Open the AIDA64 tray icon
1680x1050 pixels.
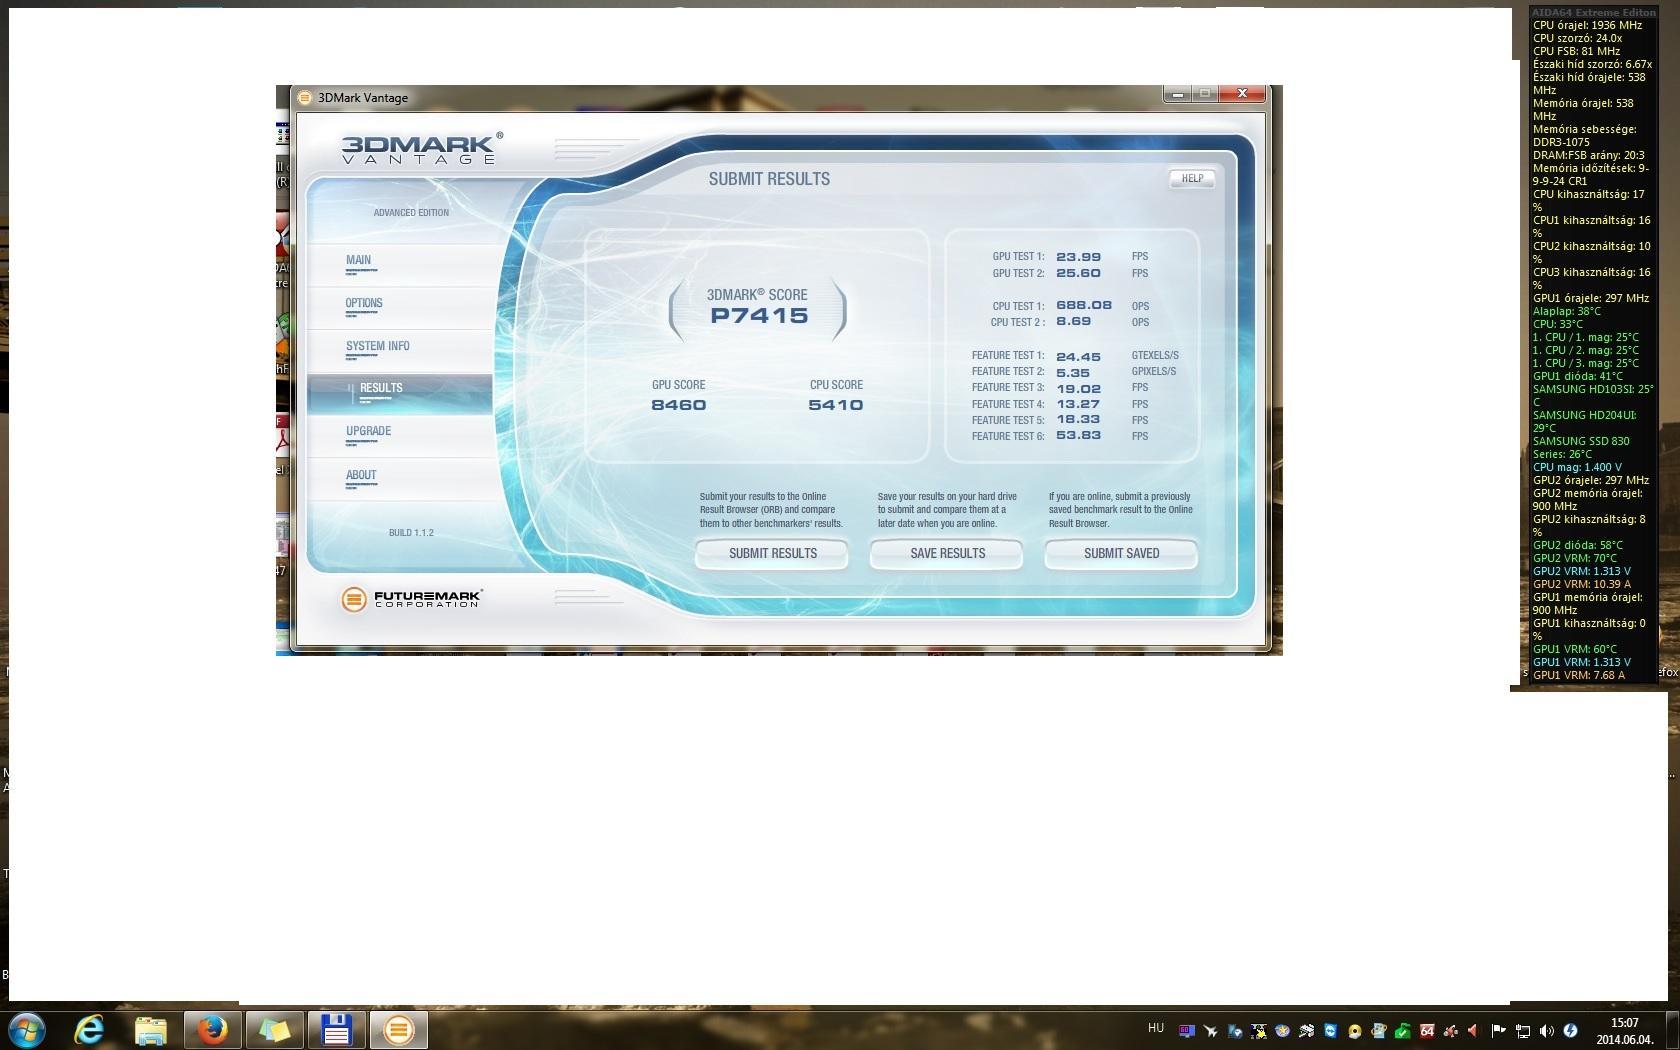coord(1427,1030)
